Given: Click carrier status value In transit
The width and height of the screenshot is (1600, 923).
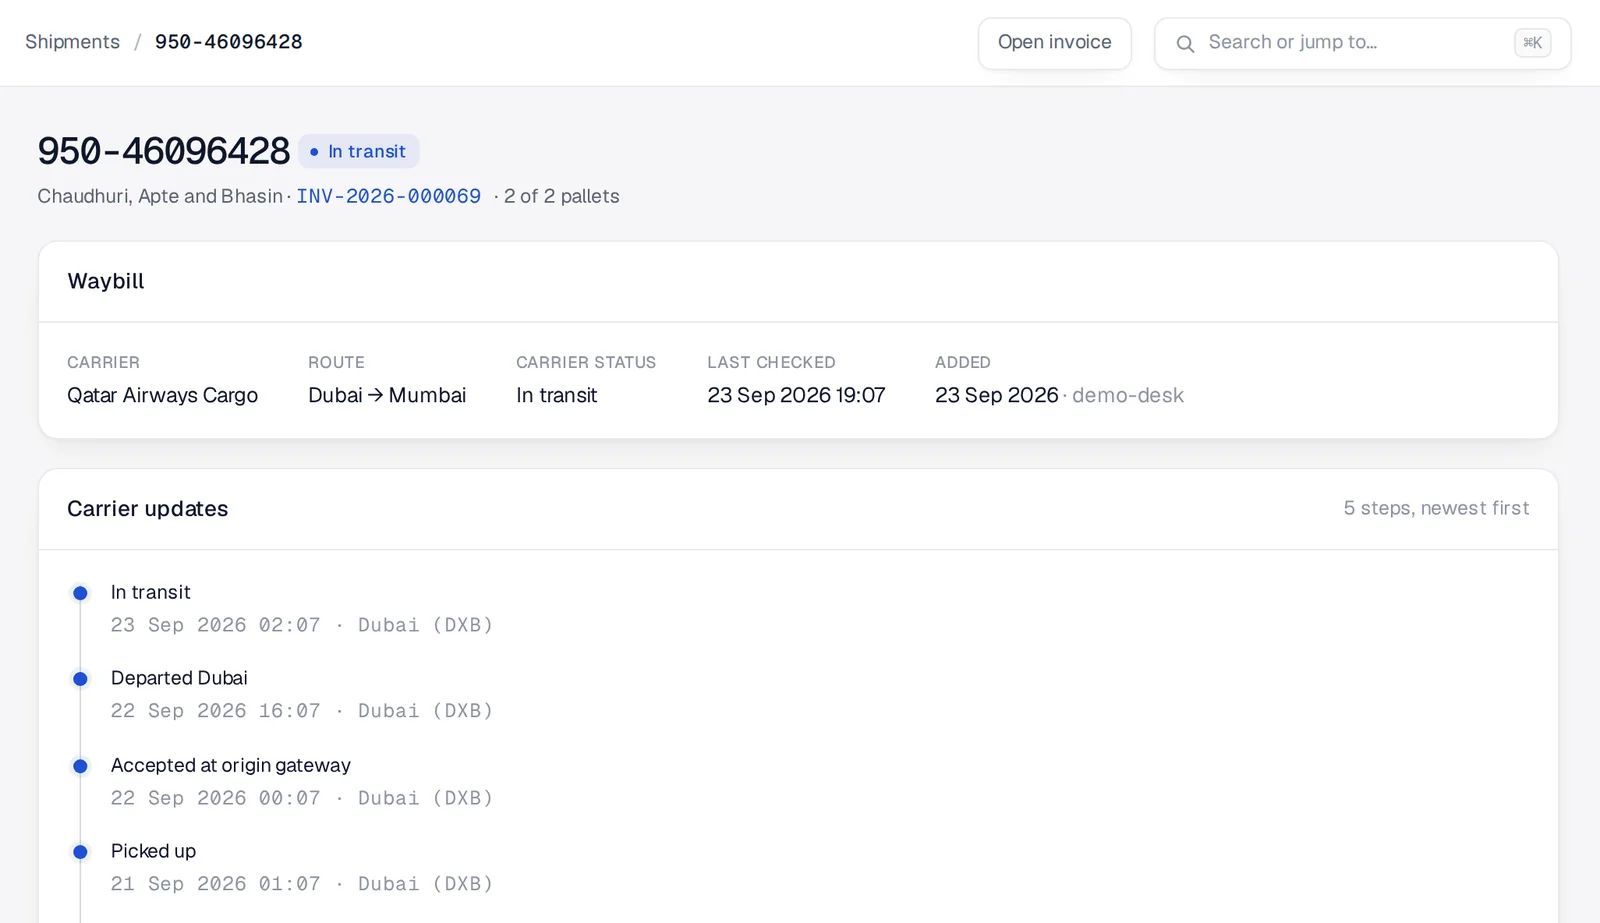Looking at the screenshot, I should pos(557,395).
